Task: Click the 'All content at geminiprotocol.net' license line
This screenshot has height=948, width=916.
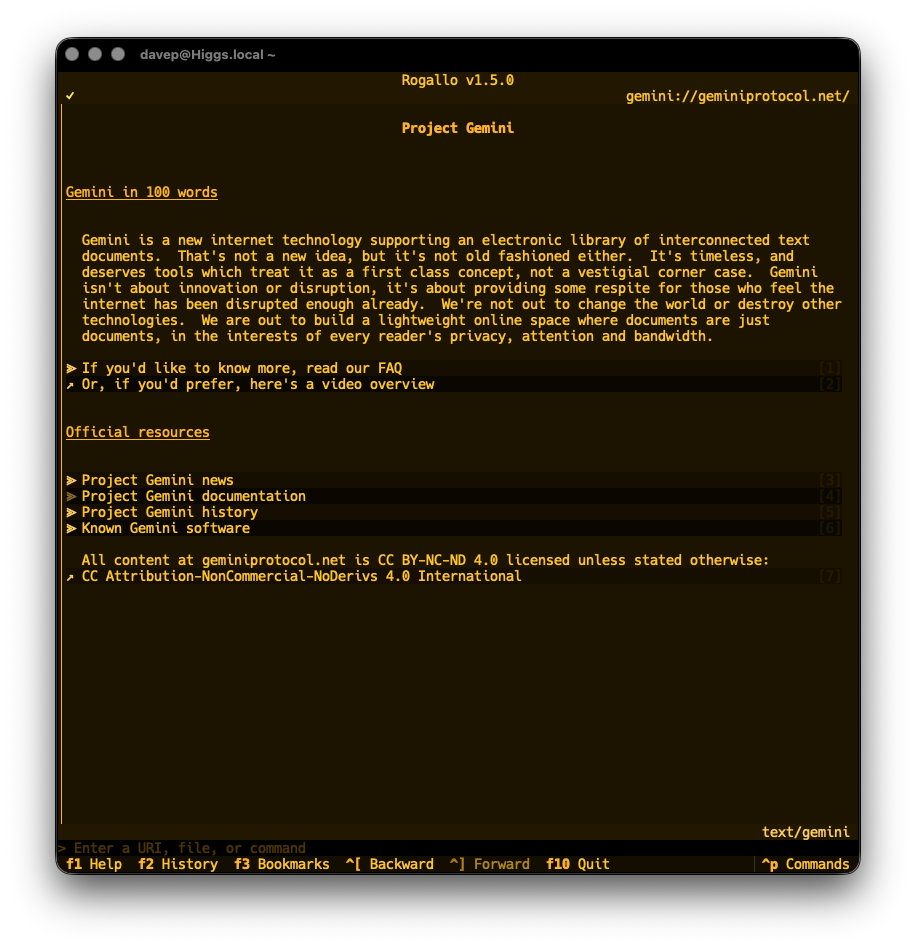Action: [425, 560]
